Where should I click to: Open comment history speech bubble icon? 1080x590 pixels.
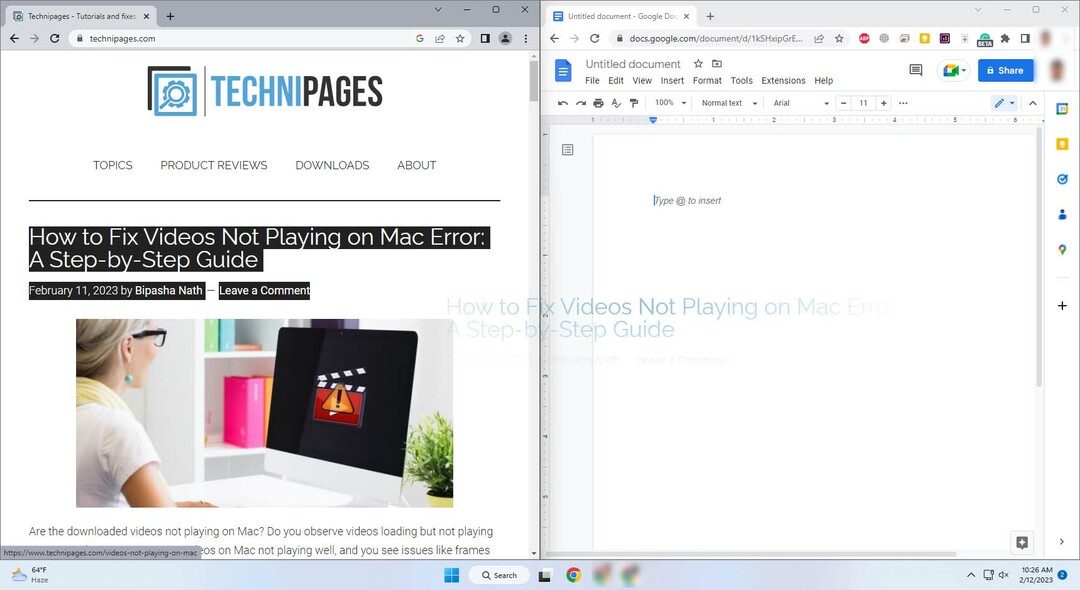coord(915,70)
